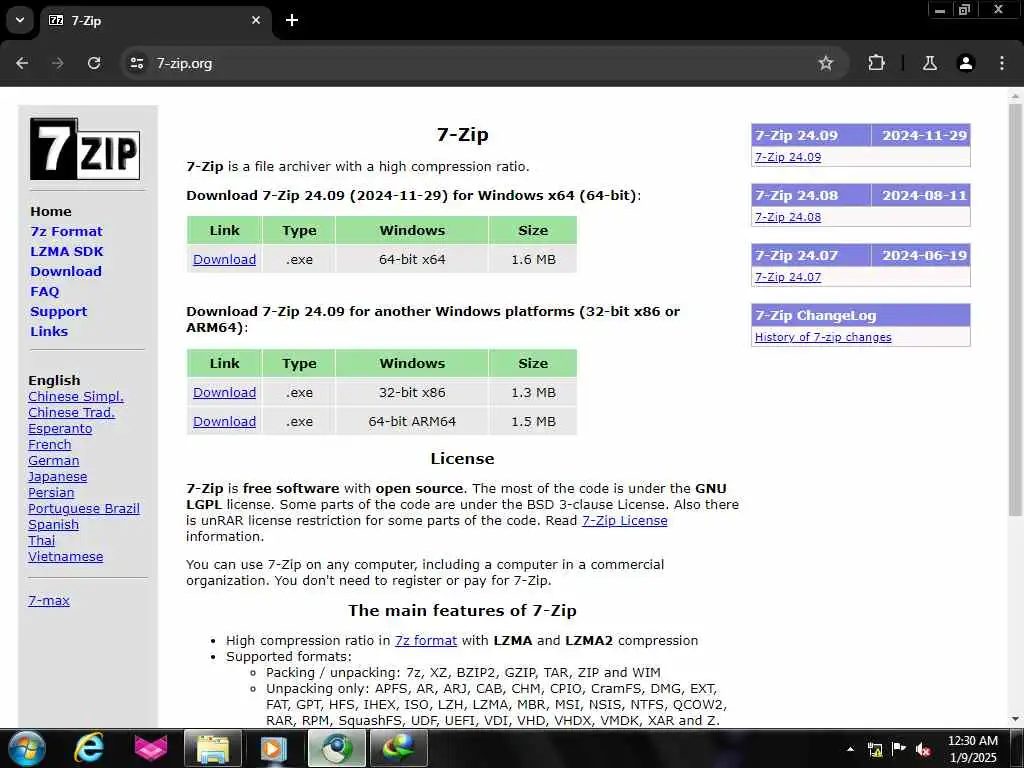The height and width of the screenshot is (768, 1024).
Task: Open the LZMA SDK sidebar link
Action: [67, 251]
